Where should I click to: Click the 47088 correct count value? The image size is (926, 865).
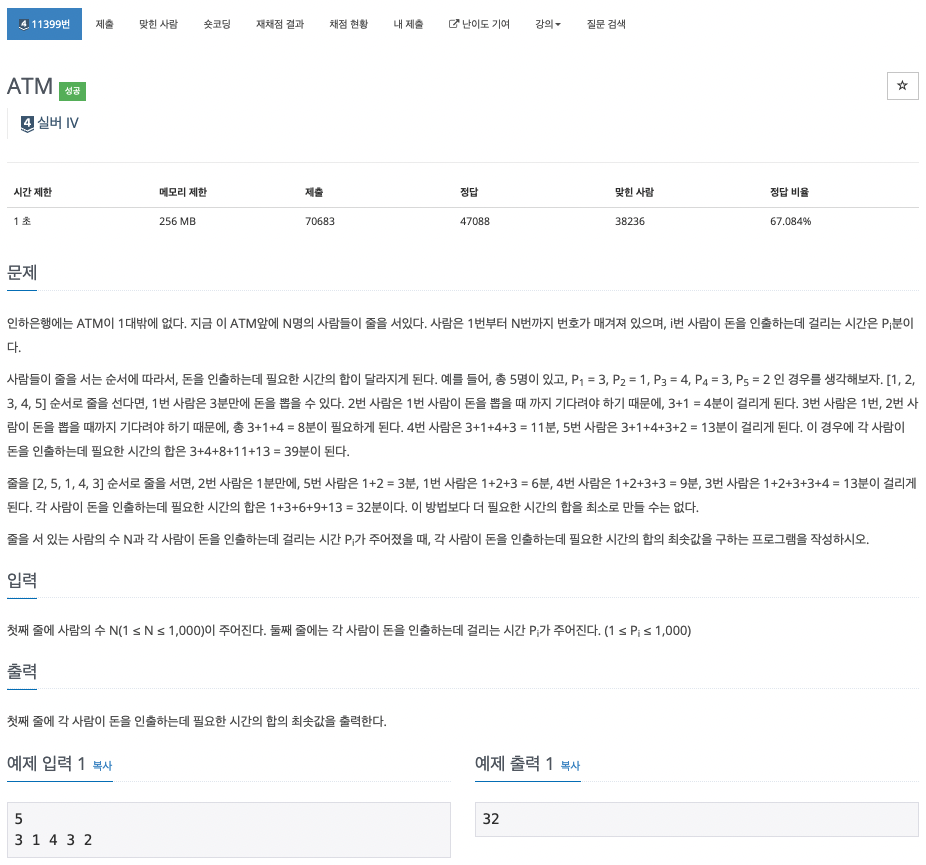point(475,221)
